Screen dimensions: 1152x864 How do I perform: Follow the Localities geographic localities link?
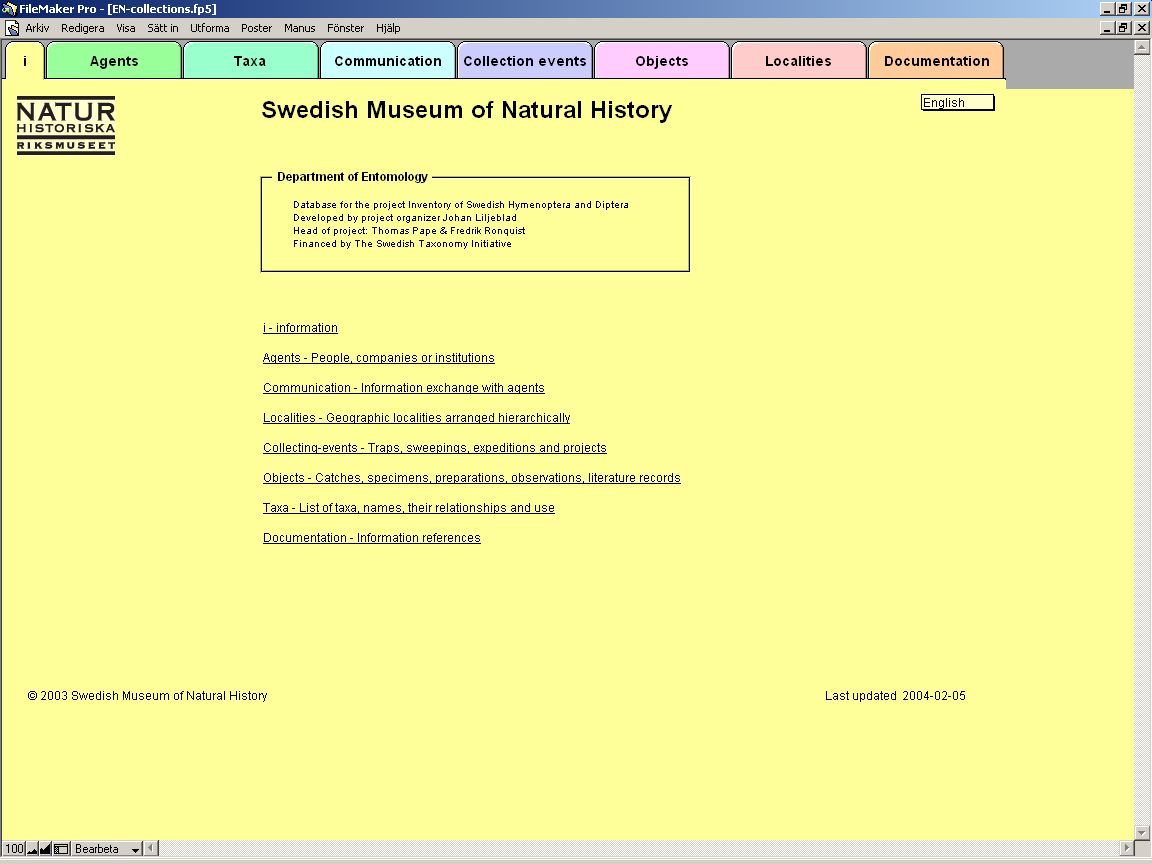tap(416, 418)
